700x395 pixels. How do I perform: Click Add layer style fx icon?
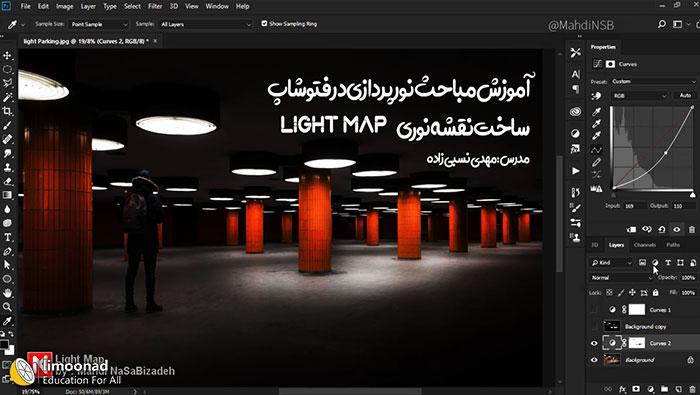click(622, 389)
